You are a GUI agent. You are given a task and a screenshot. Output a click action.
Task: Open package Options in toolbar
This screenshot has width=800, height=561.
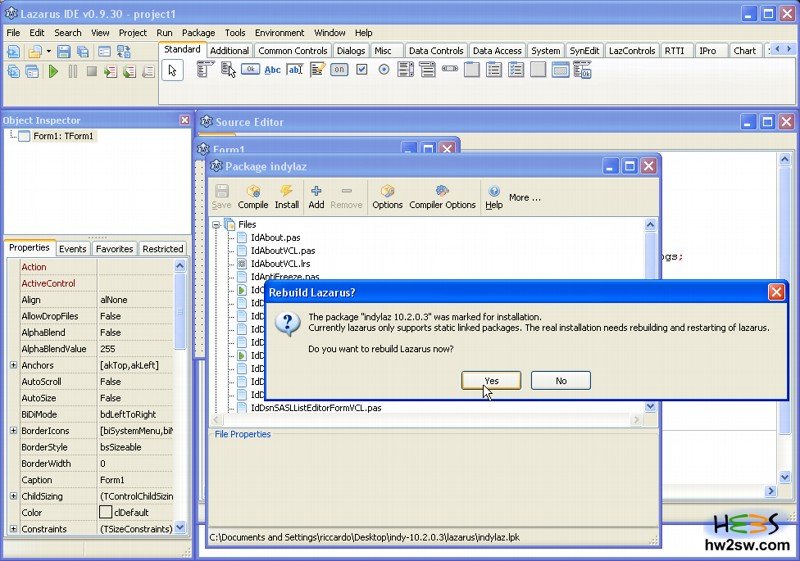(387, 197)
